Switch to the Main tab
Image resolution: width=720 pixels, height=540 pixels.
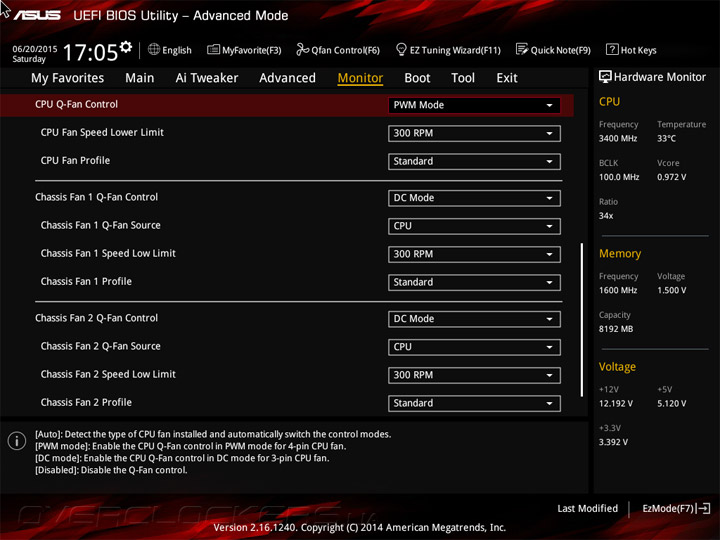point(140,78)
